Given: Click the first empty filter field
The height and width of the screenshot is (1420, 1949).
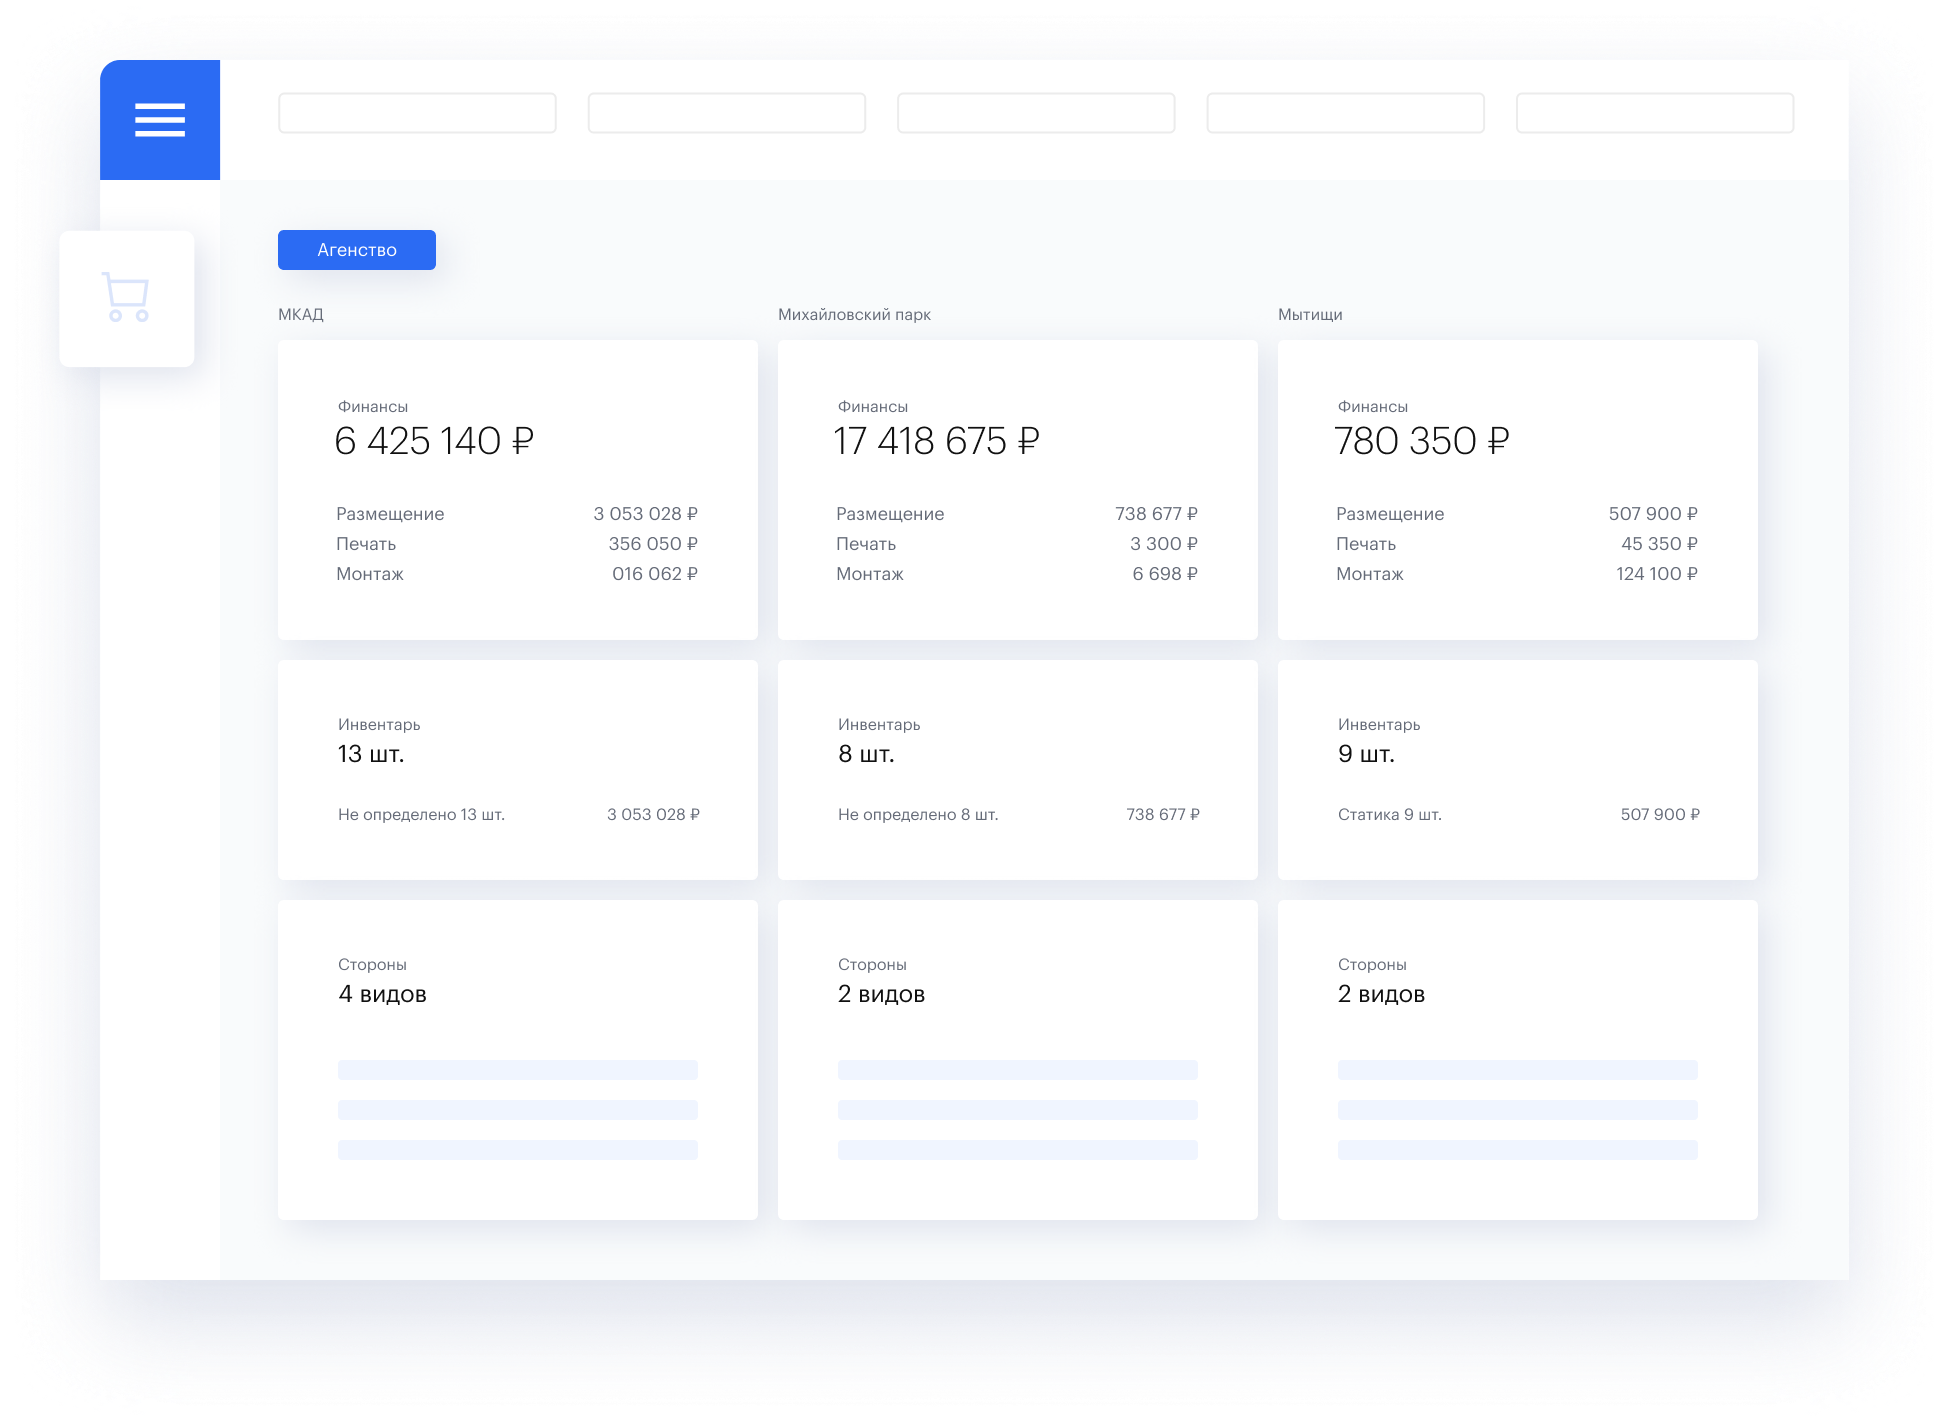Looking at the screenshot, I should tap(417, 113).
